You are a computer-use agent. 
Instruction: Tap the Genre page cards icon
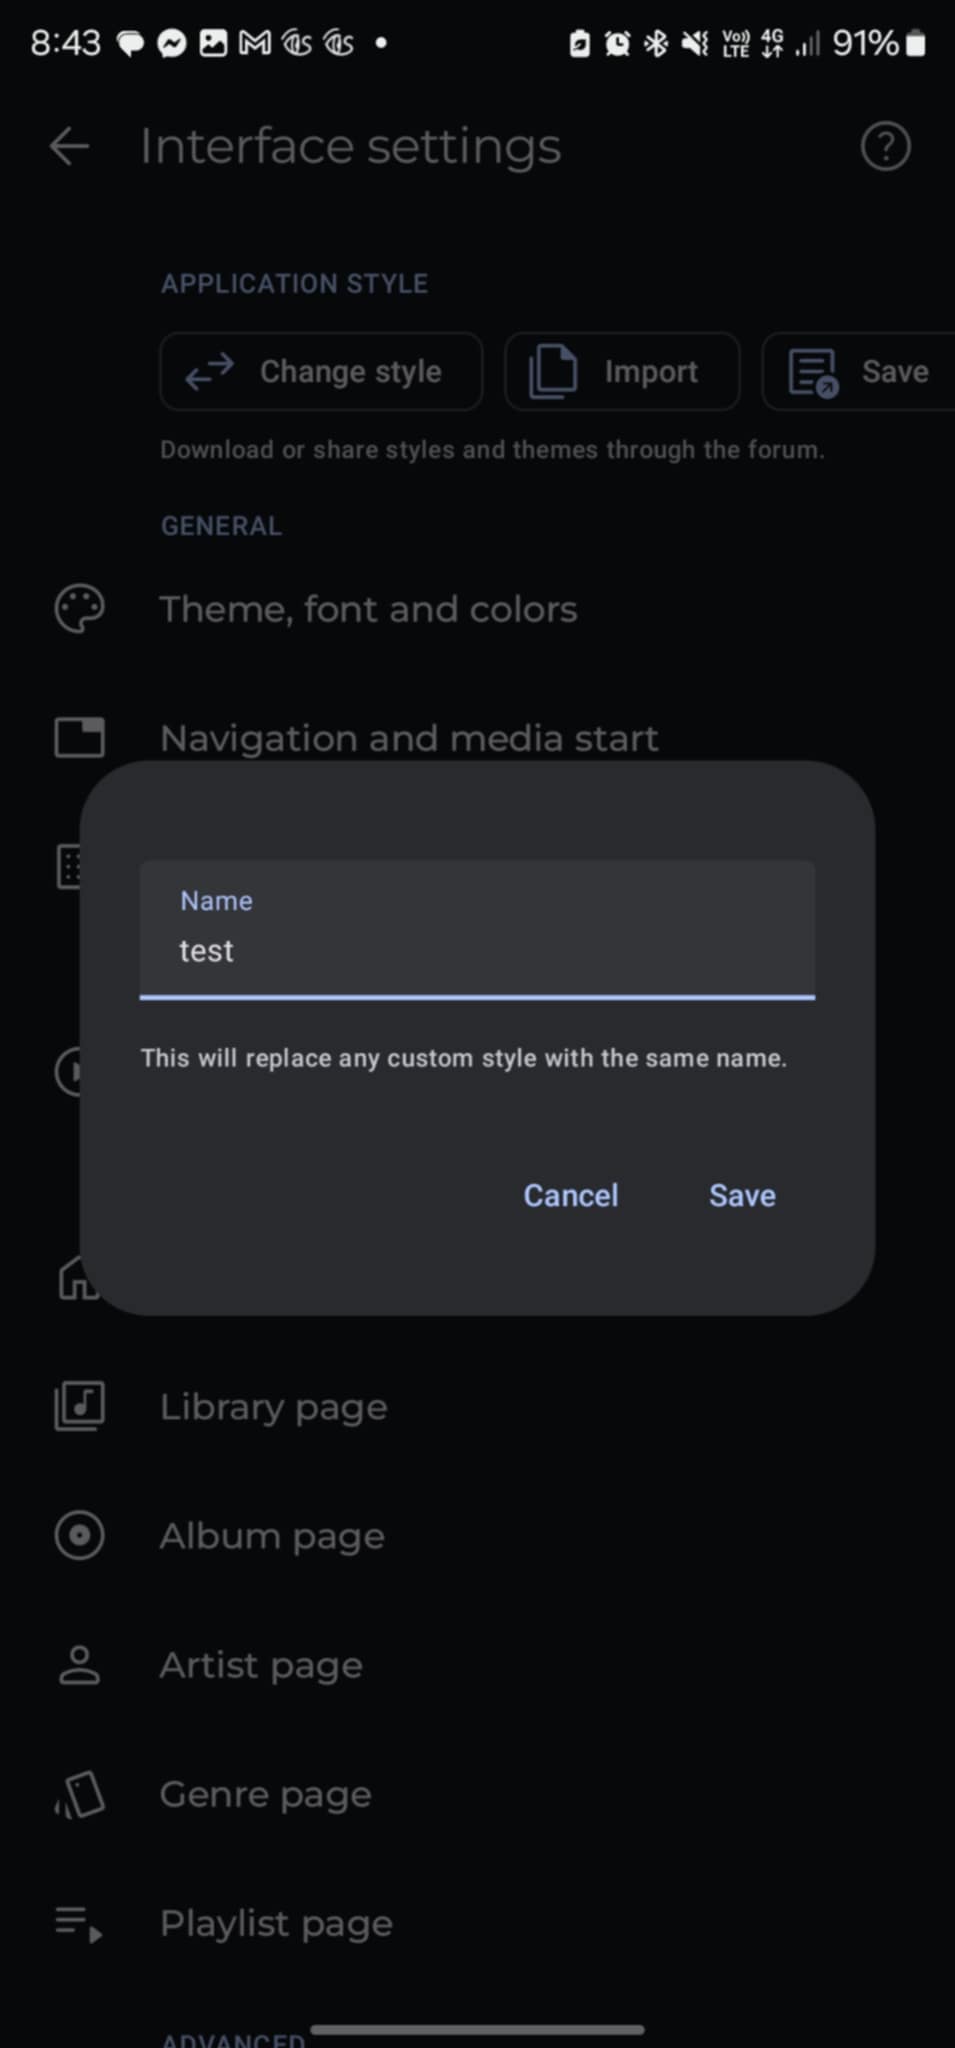[79, 1794]
